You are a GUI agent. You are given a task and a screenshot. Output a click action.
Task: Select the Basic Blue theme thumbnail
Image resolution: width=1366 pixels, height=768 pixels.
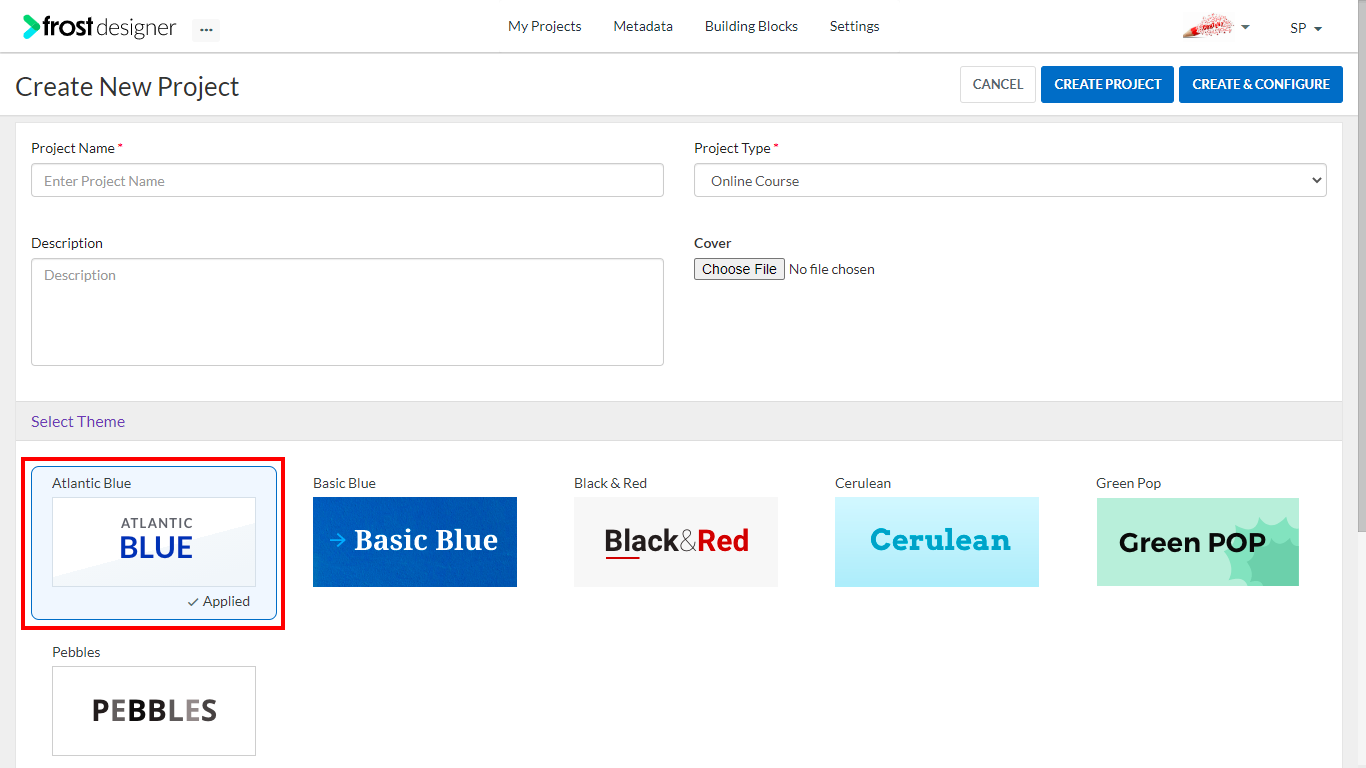tap(415, 542)
